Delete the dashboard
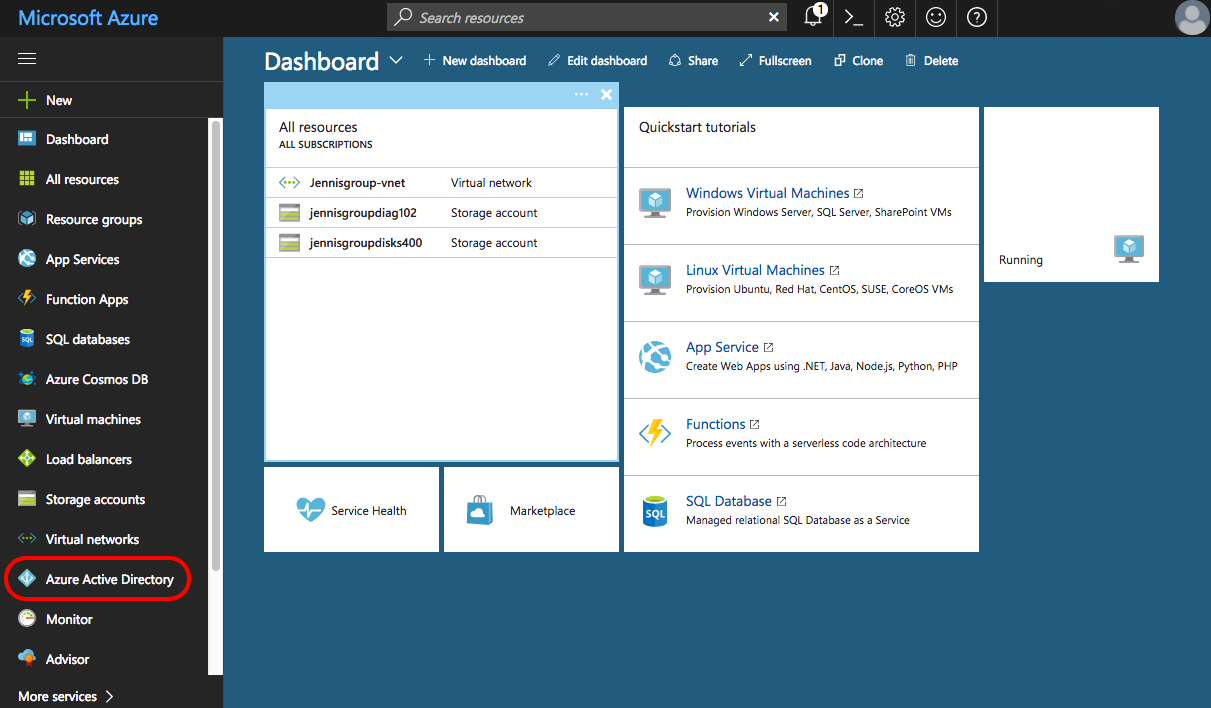The height and width of the screenshot is (708, 1211). 932,60
